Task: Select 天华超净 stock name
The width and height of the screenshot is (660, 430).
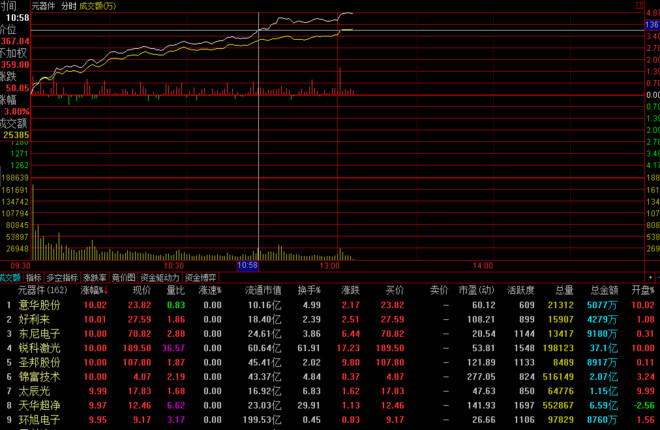Action: click(39, 405)
